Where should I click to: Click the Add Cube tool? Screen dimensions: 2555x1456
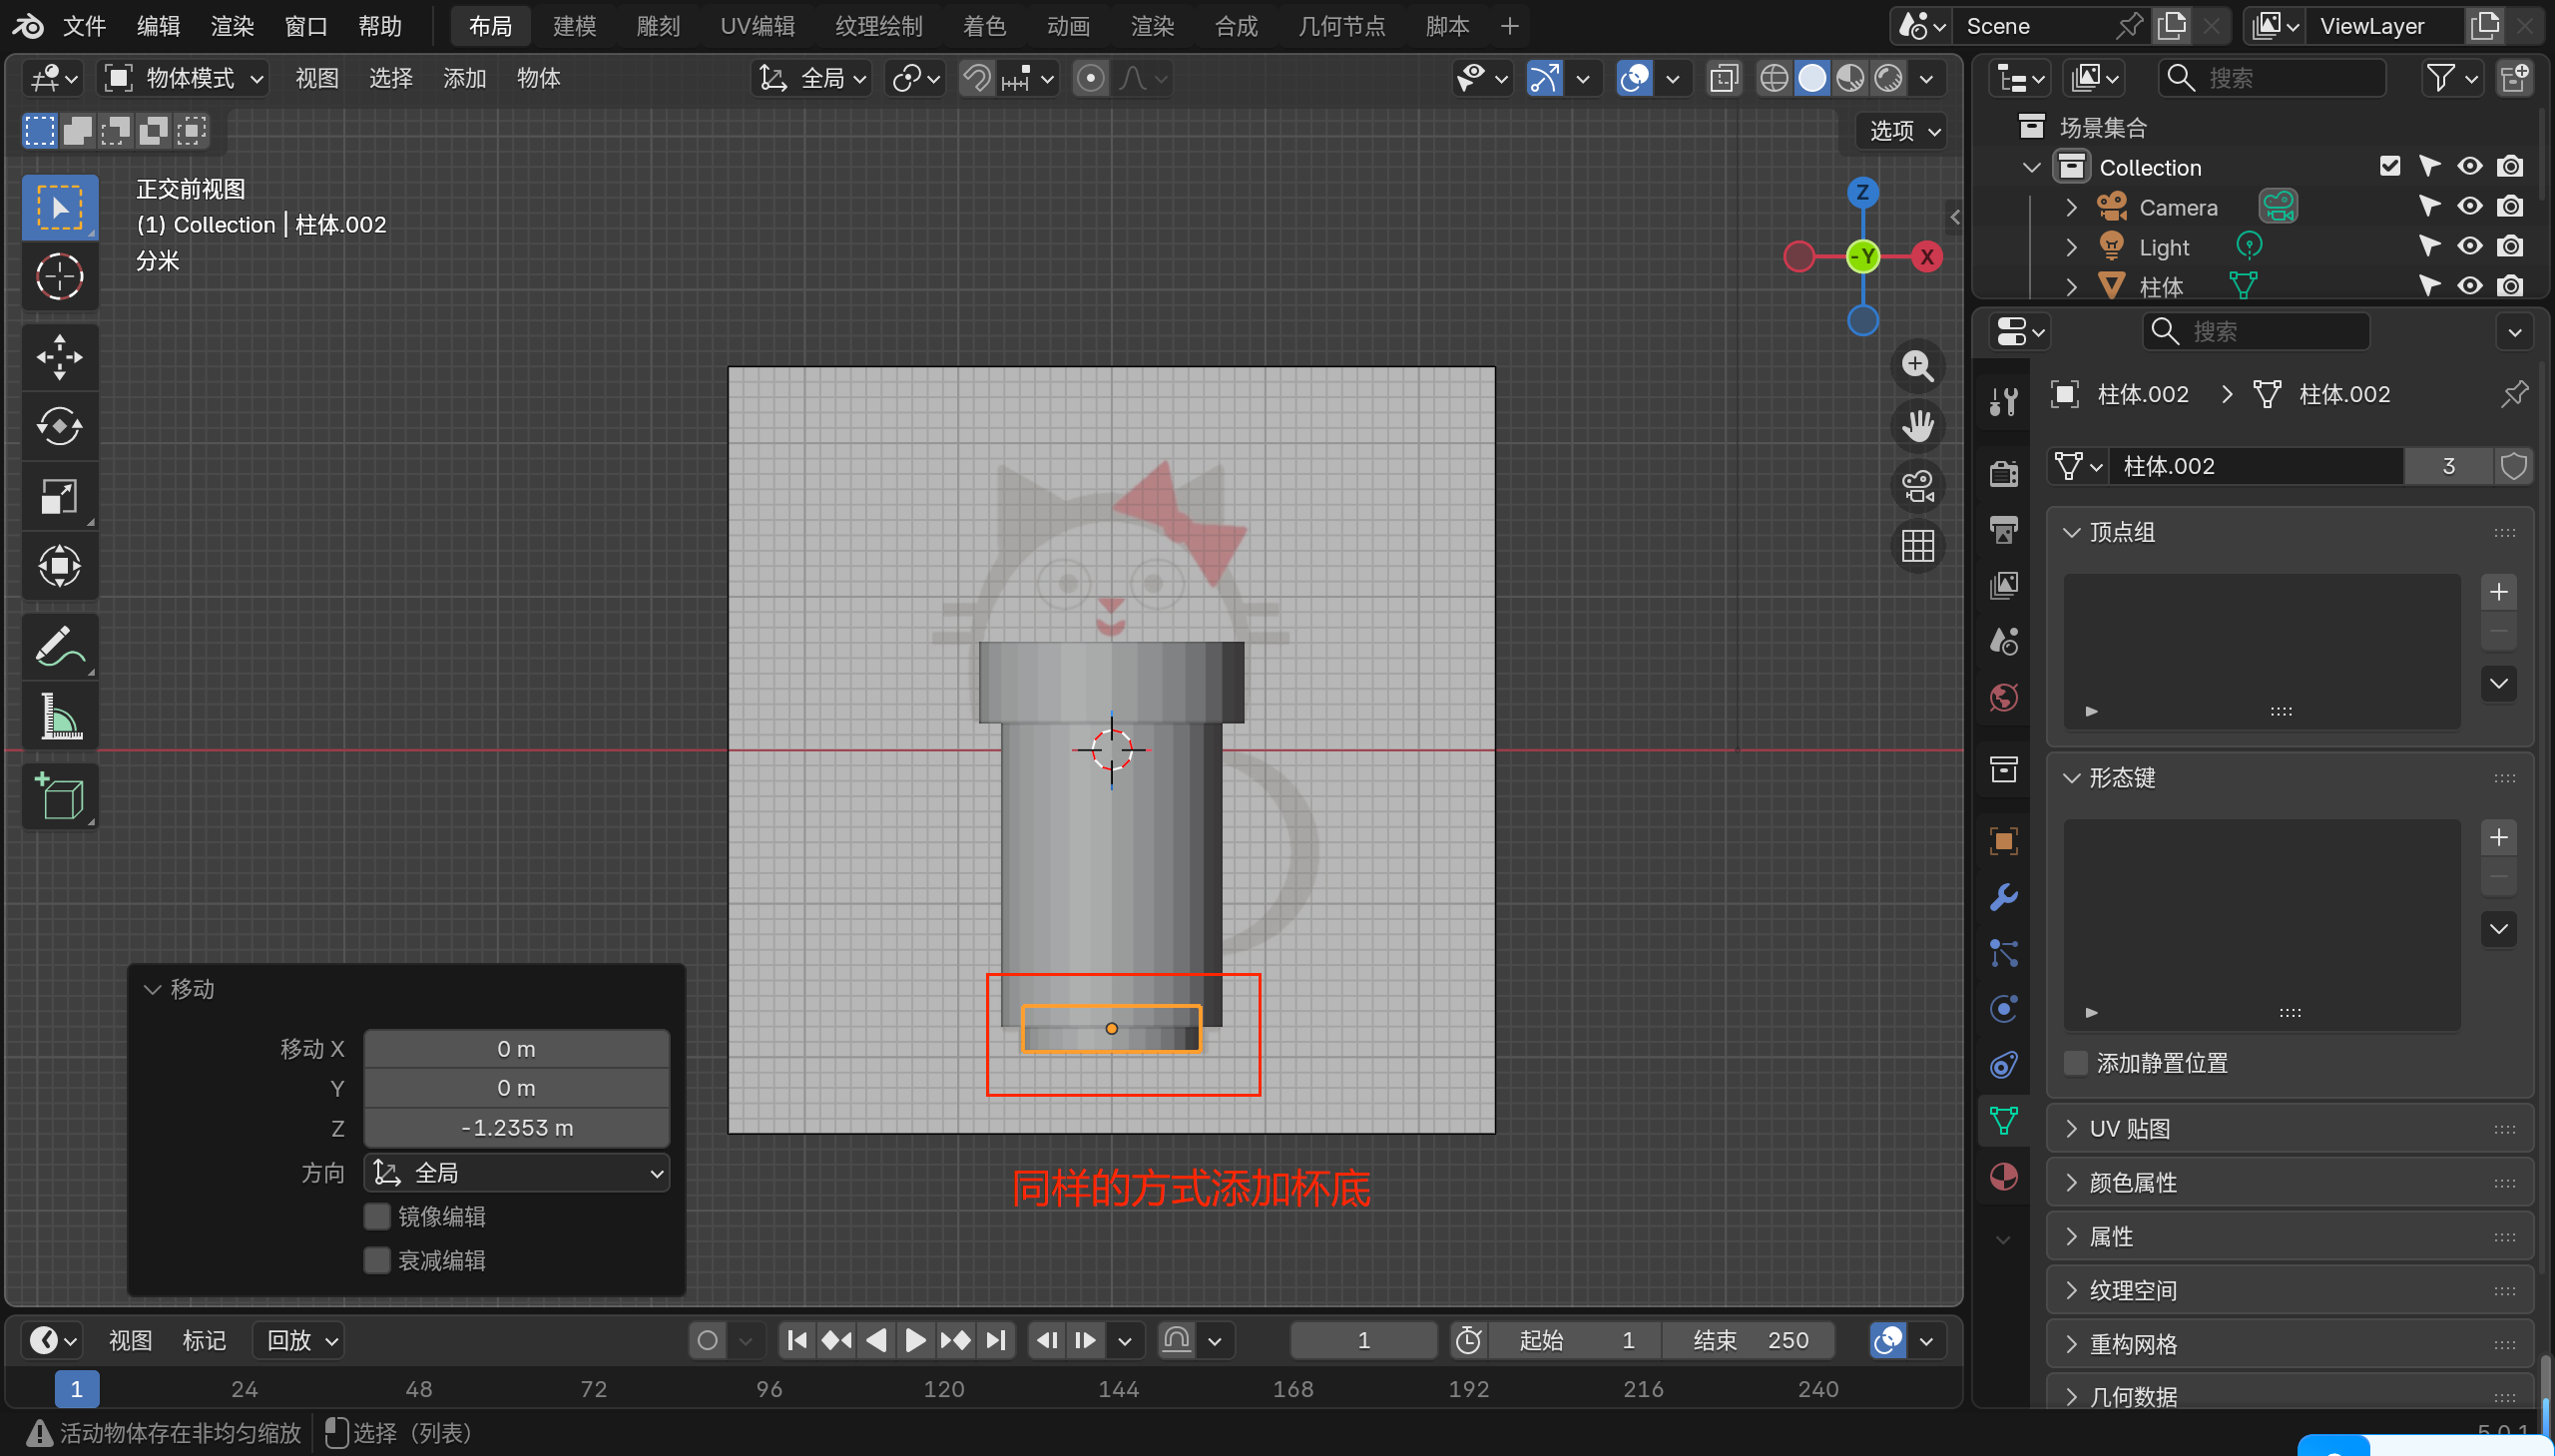point(59,797)
